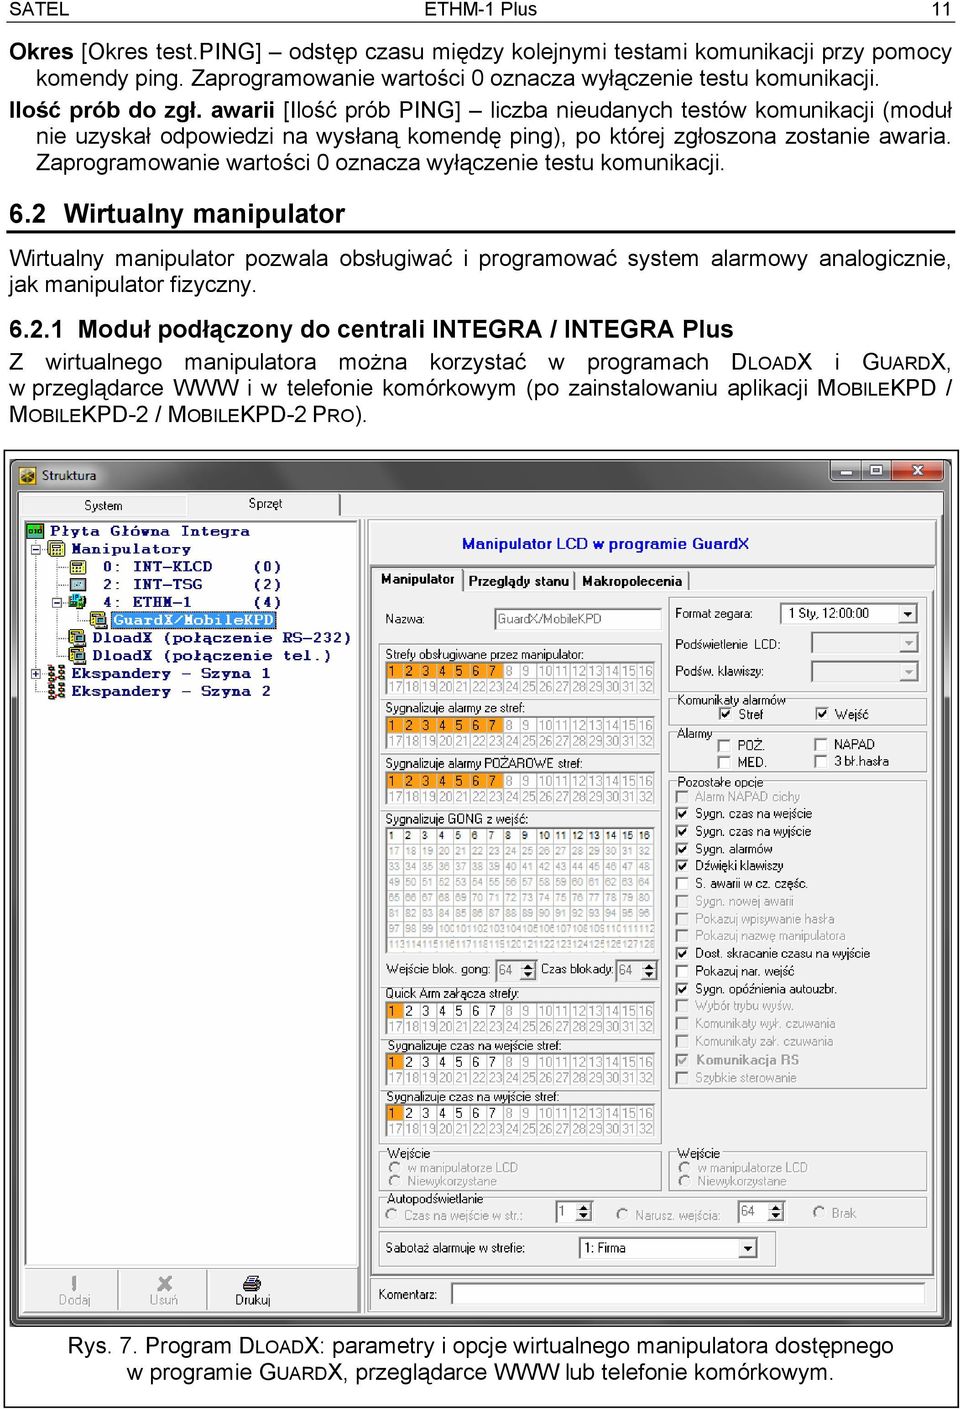Open the Przeglądy stanu tab

518,581
